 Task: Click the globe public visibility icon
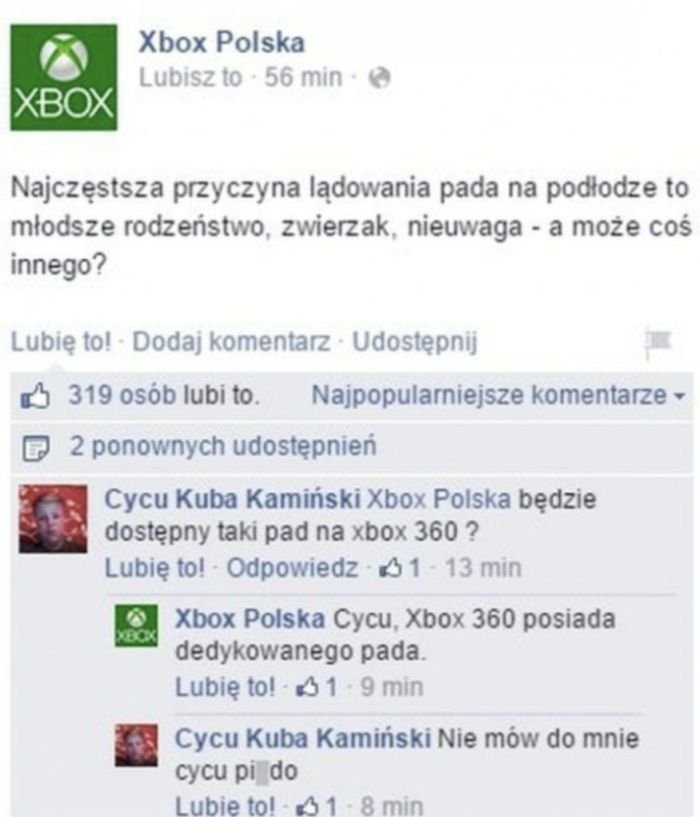(x=379, y=78)
